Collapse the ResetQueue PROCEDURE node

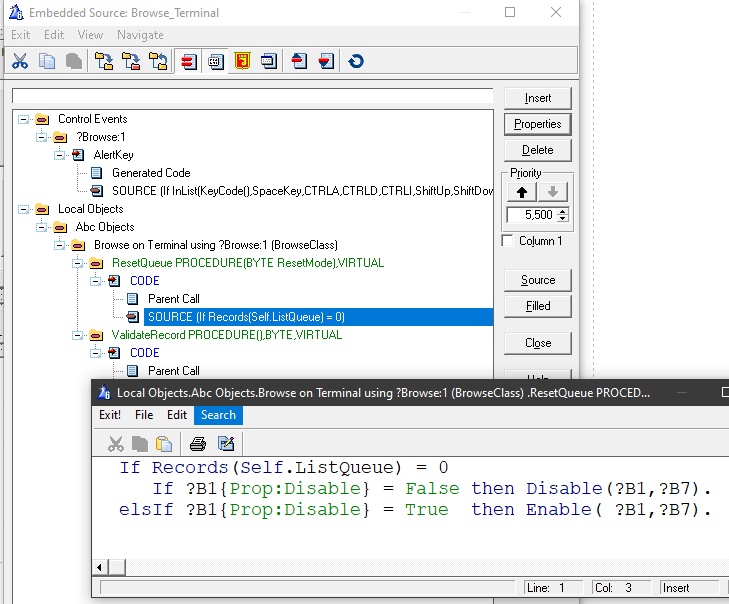pos(77,263)
